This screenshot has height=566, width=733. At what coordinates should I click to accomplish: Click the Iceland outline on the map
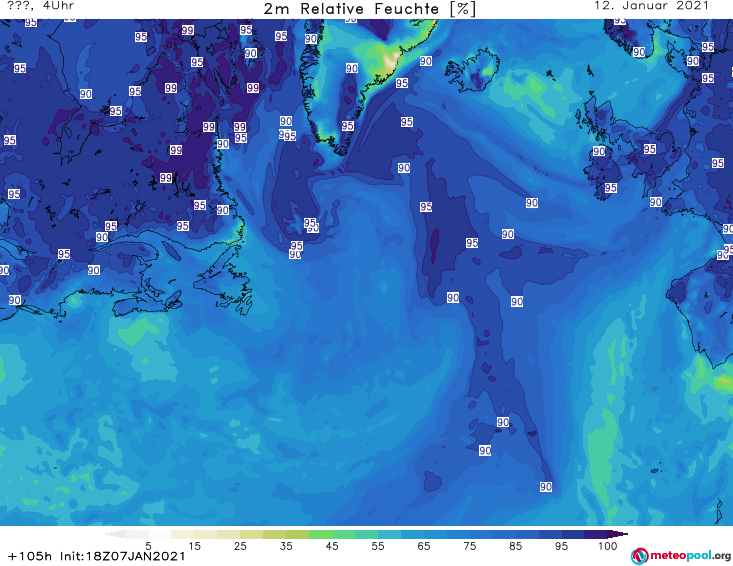(x=472, y=70)
